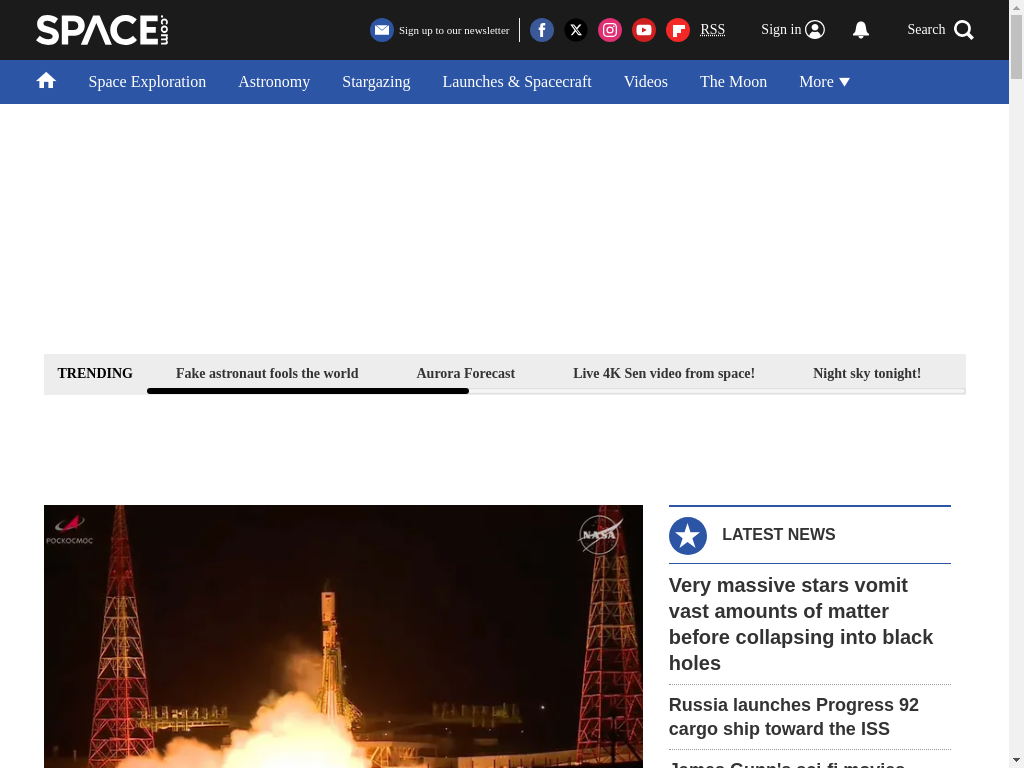Viewport: 1024px width, 768px height.
Task: Click the search magnifying glass icon
Action: click(x=963, y=30)
